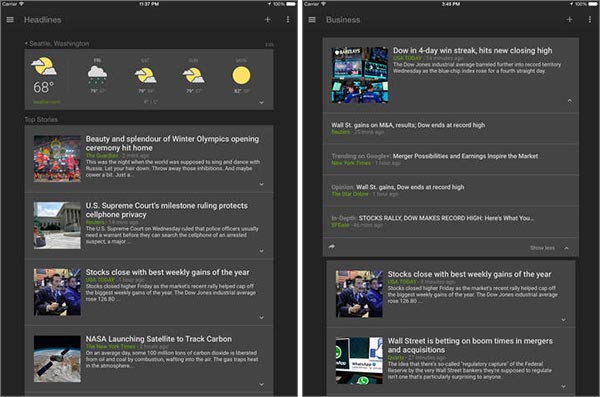Open the hamburger menu beside Headlines
This screenshot has width=600, height=397.
[10, 20]
